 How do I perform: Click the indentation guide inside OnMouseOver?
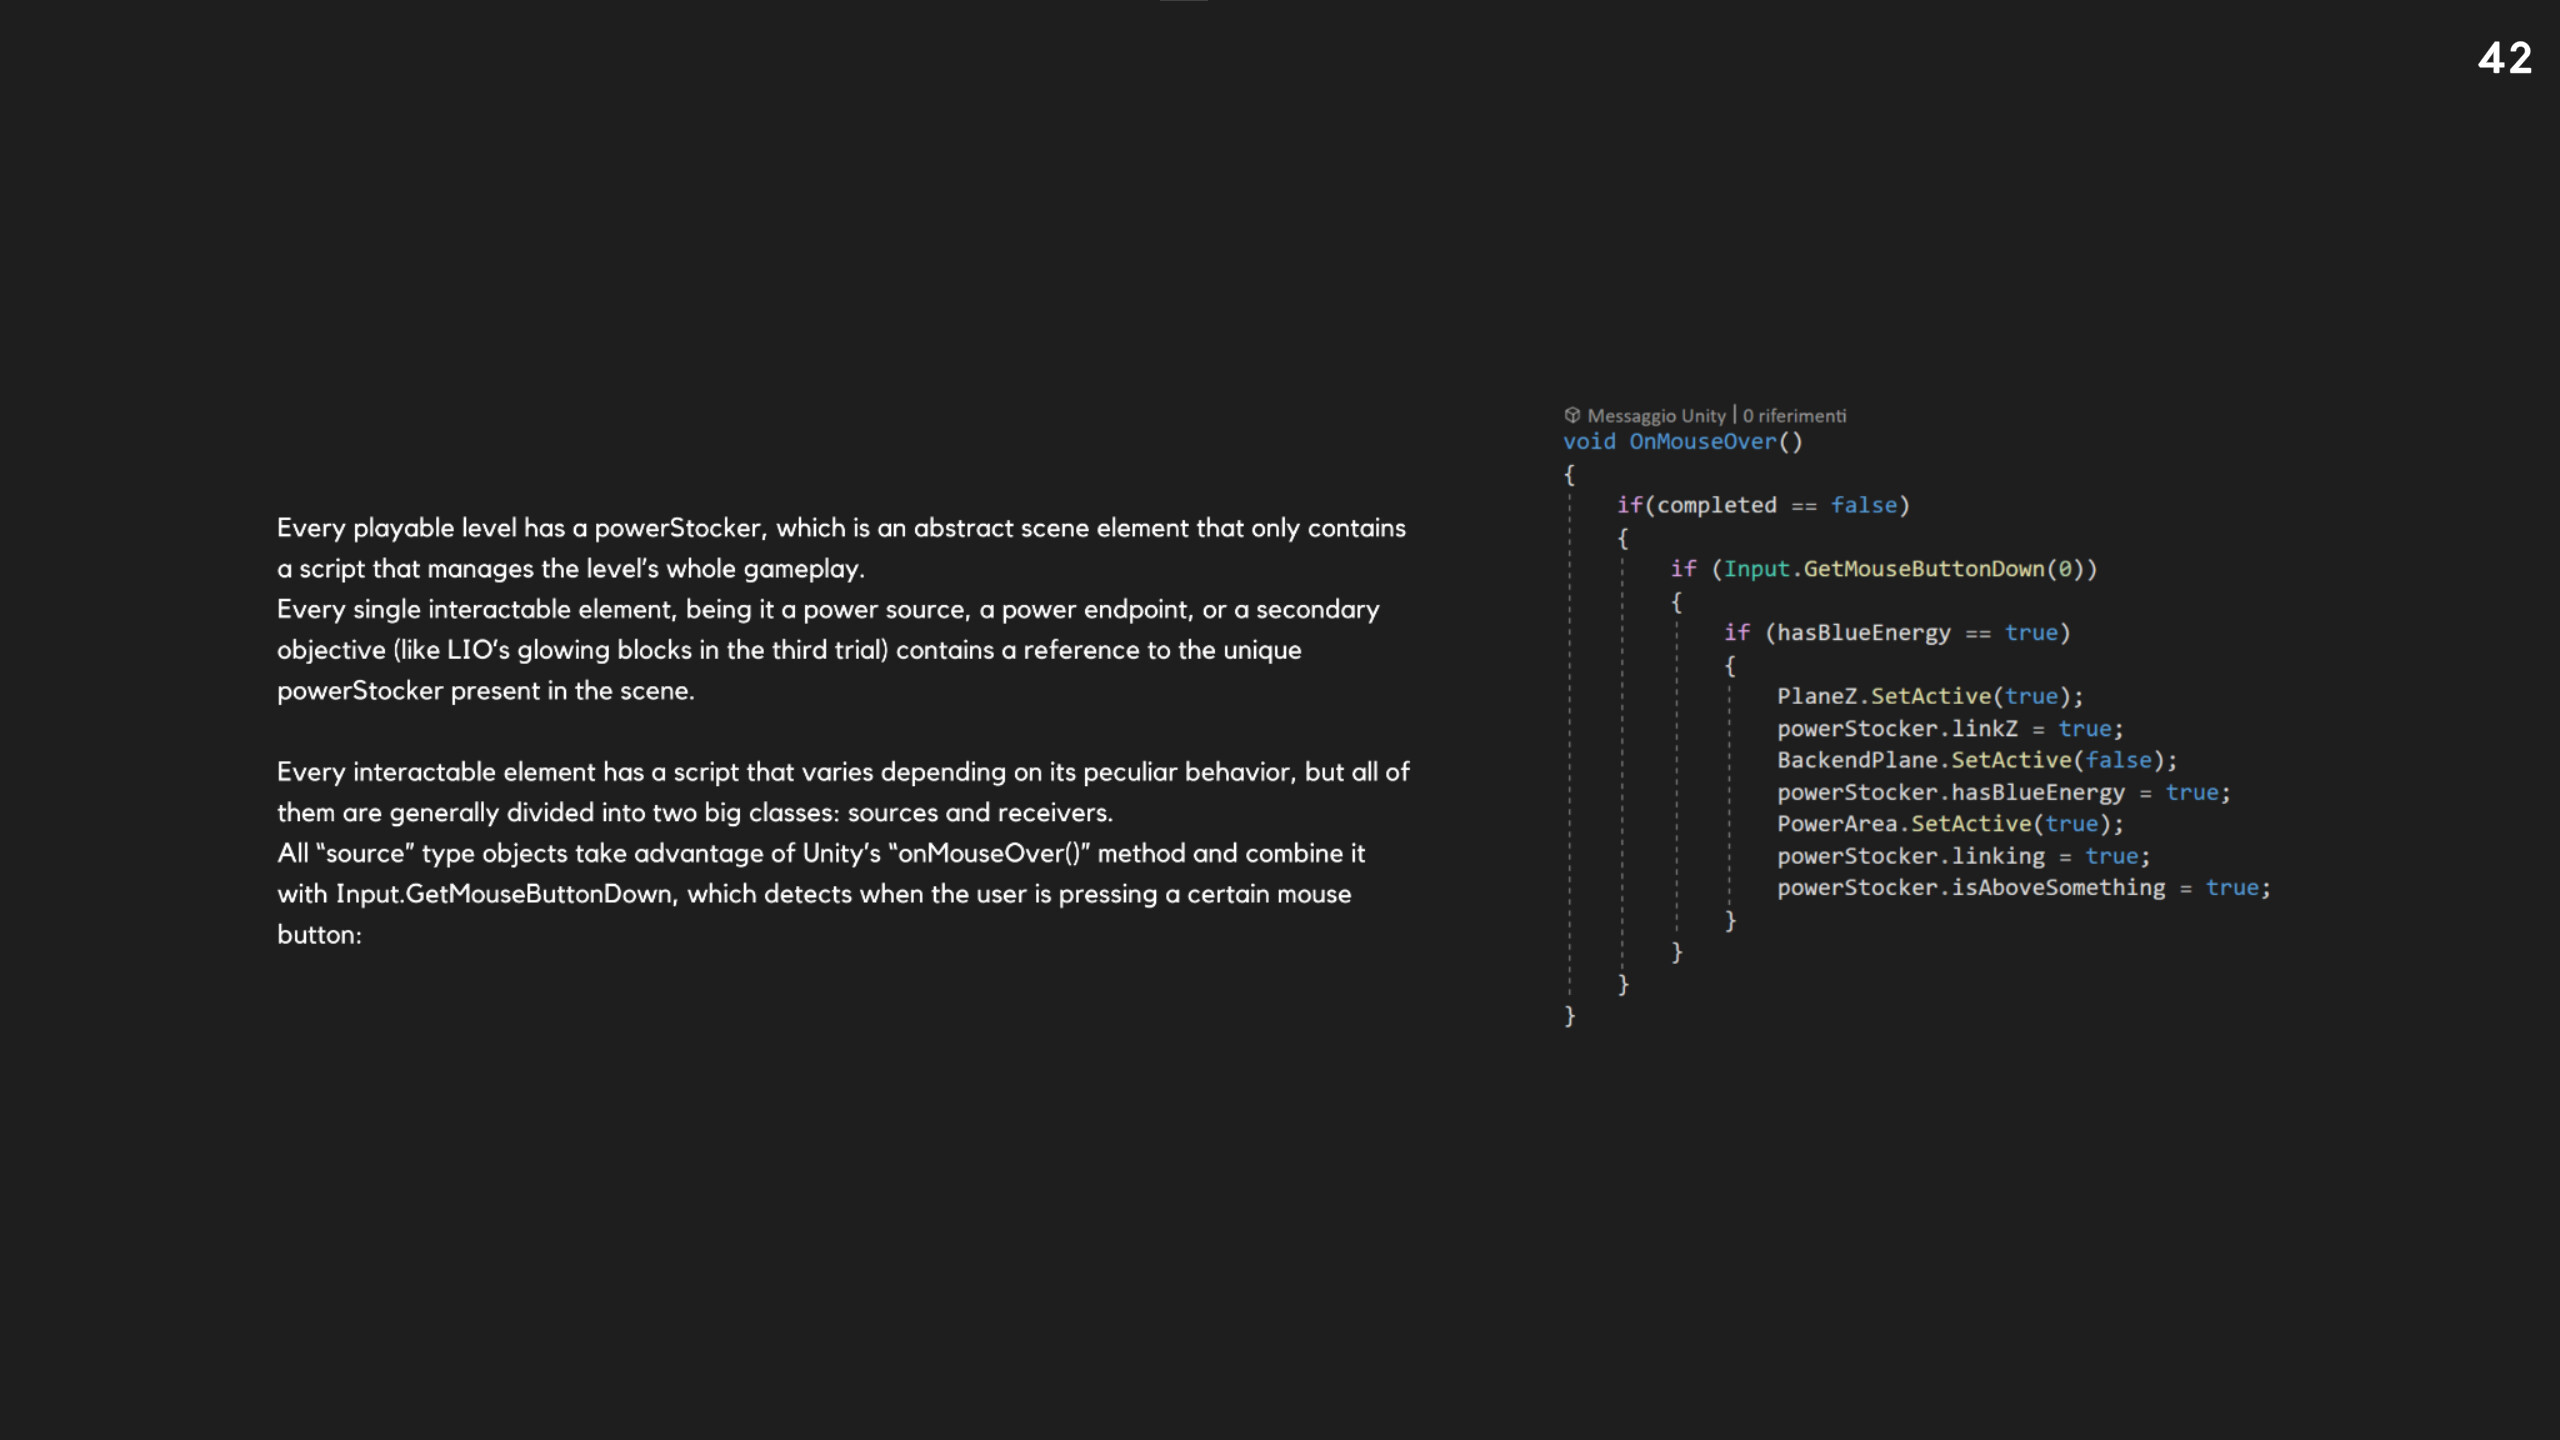[1568, 750]
